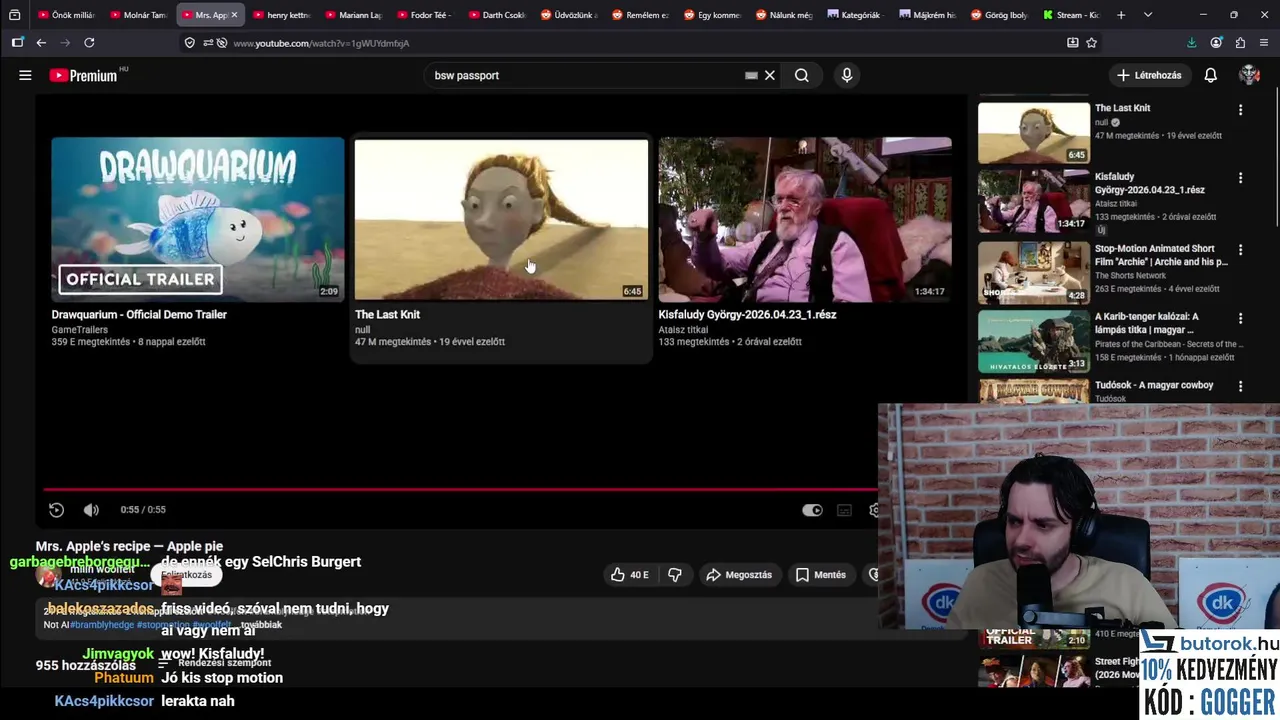Image resolution: width=1280 pixels, height=720 pixels.
Task: Expand the description with továbbiak
Action: coord(262,624)
